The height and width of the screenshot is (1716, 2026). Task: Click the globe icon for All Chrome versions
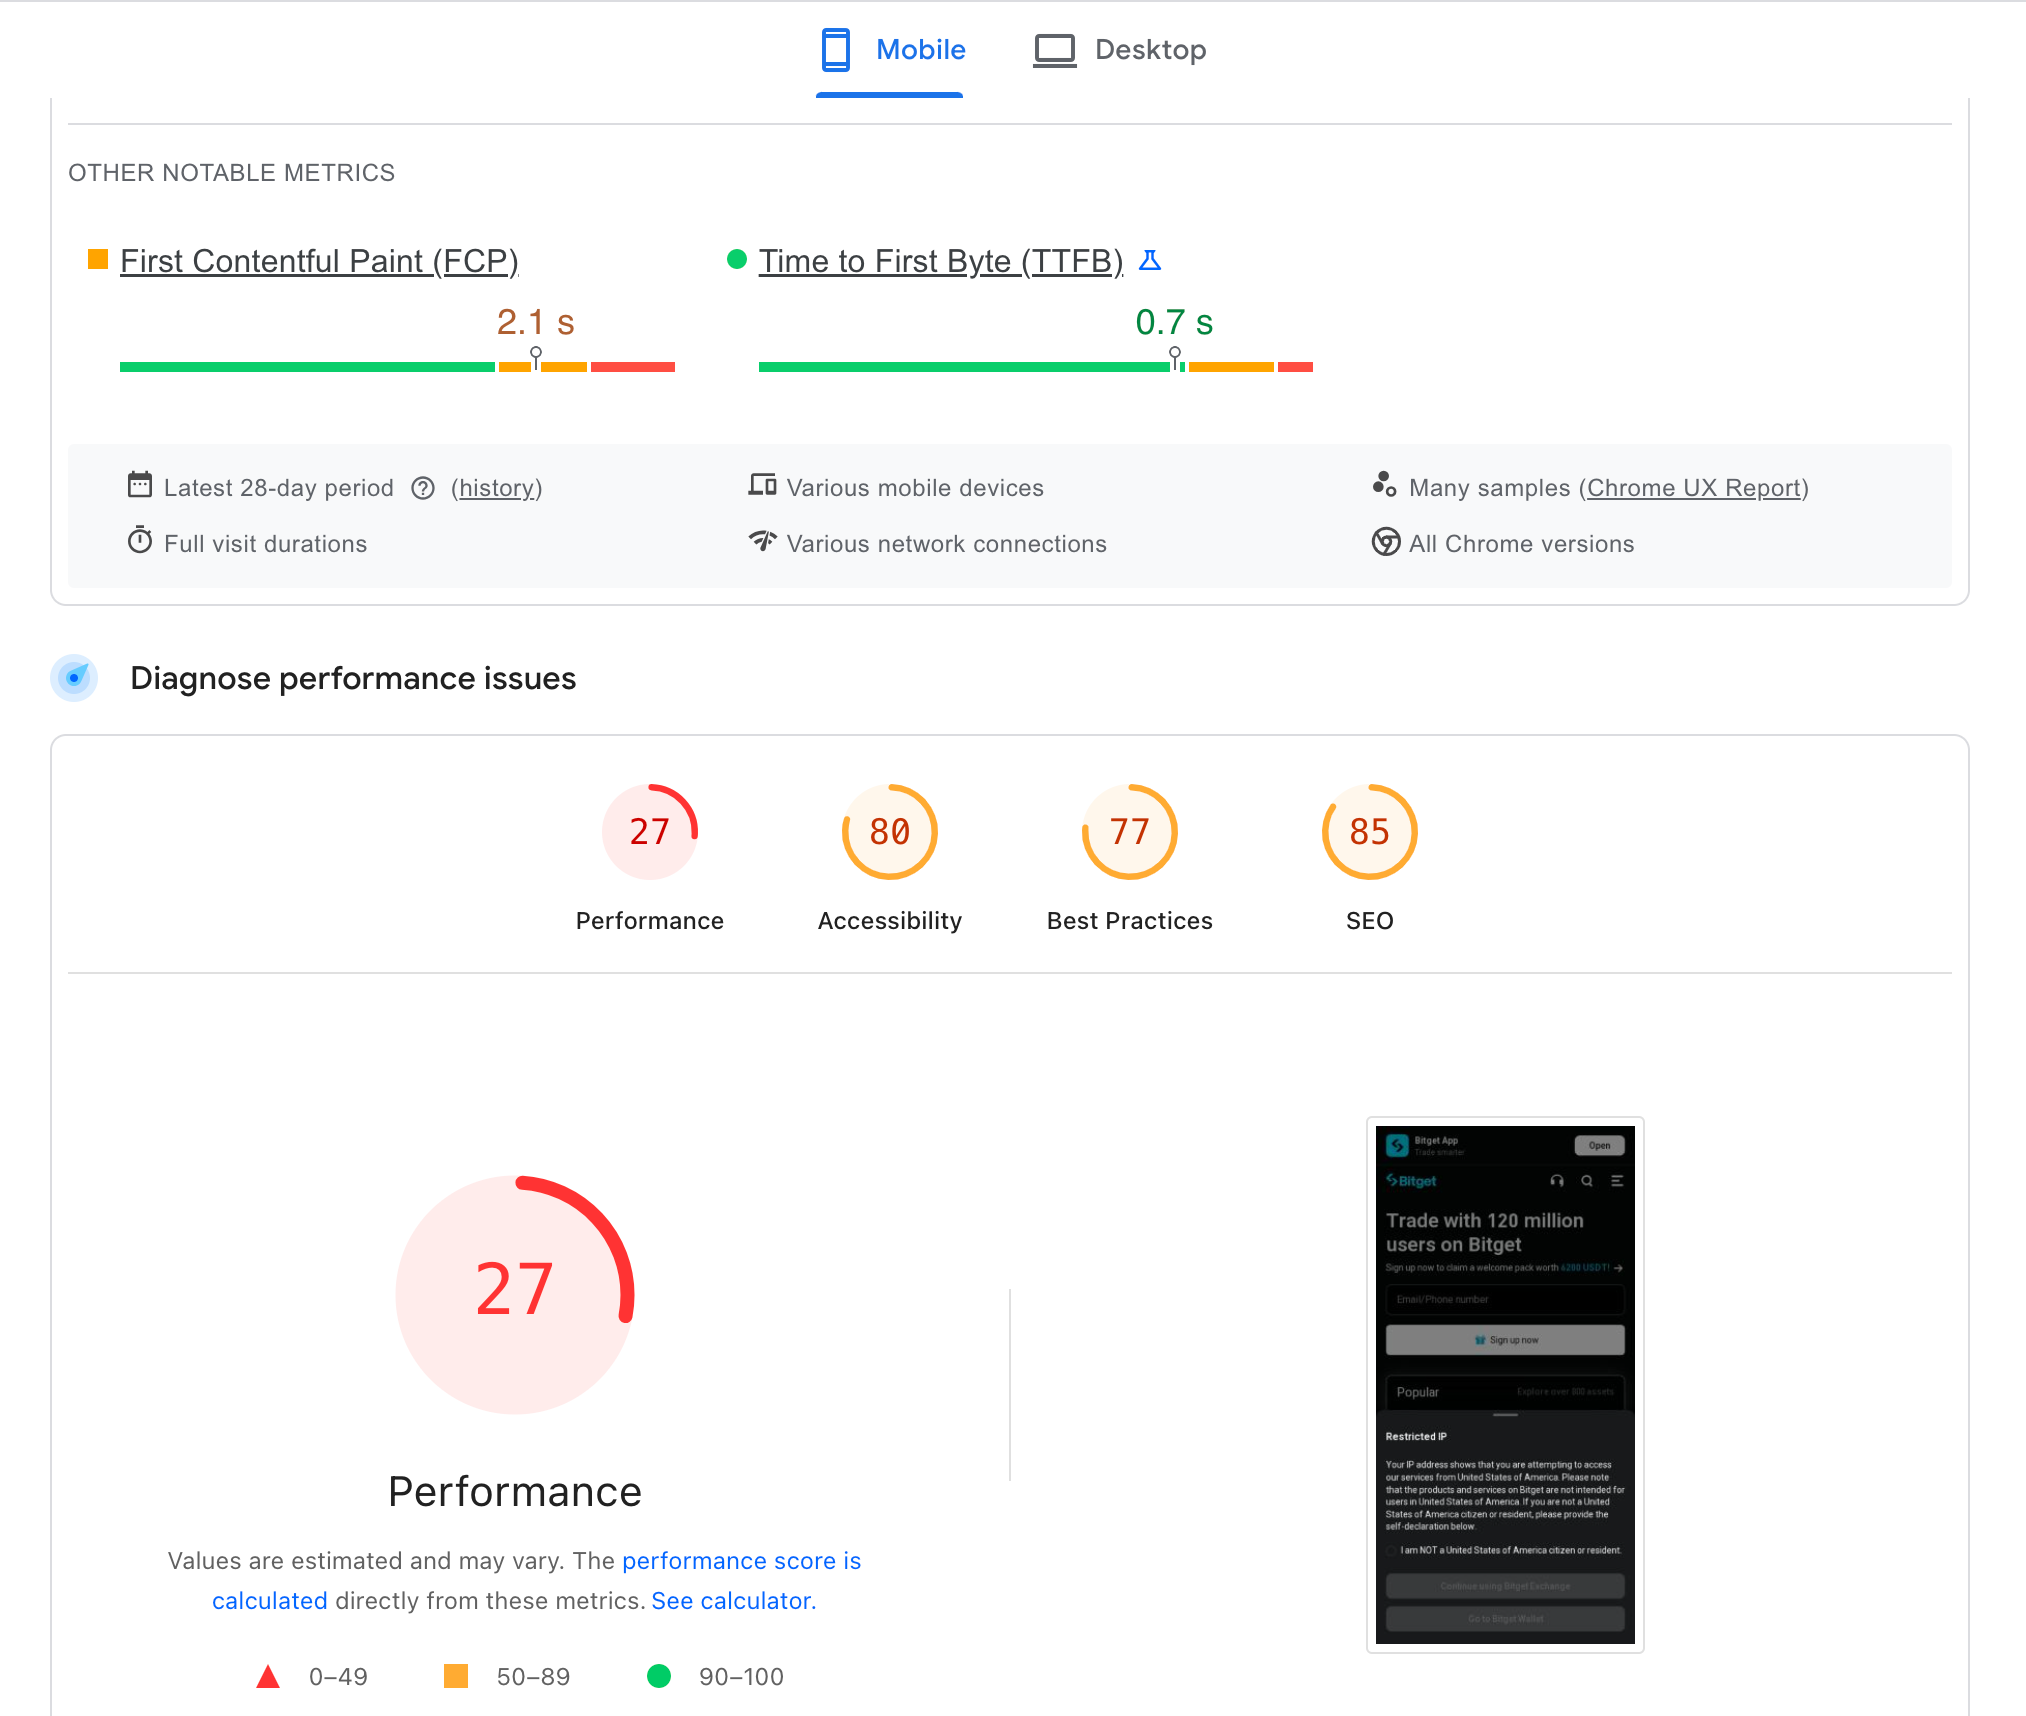[1386, 543]
